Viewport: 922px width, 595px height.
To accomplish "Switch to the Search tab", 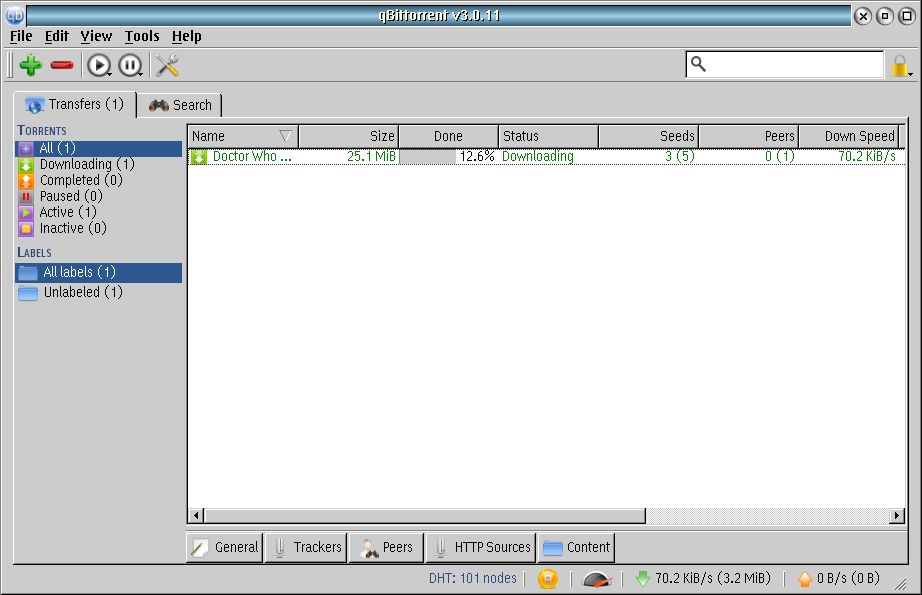I will coord(180,104).
